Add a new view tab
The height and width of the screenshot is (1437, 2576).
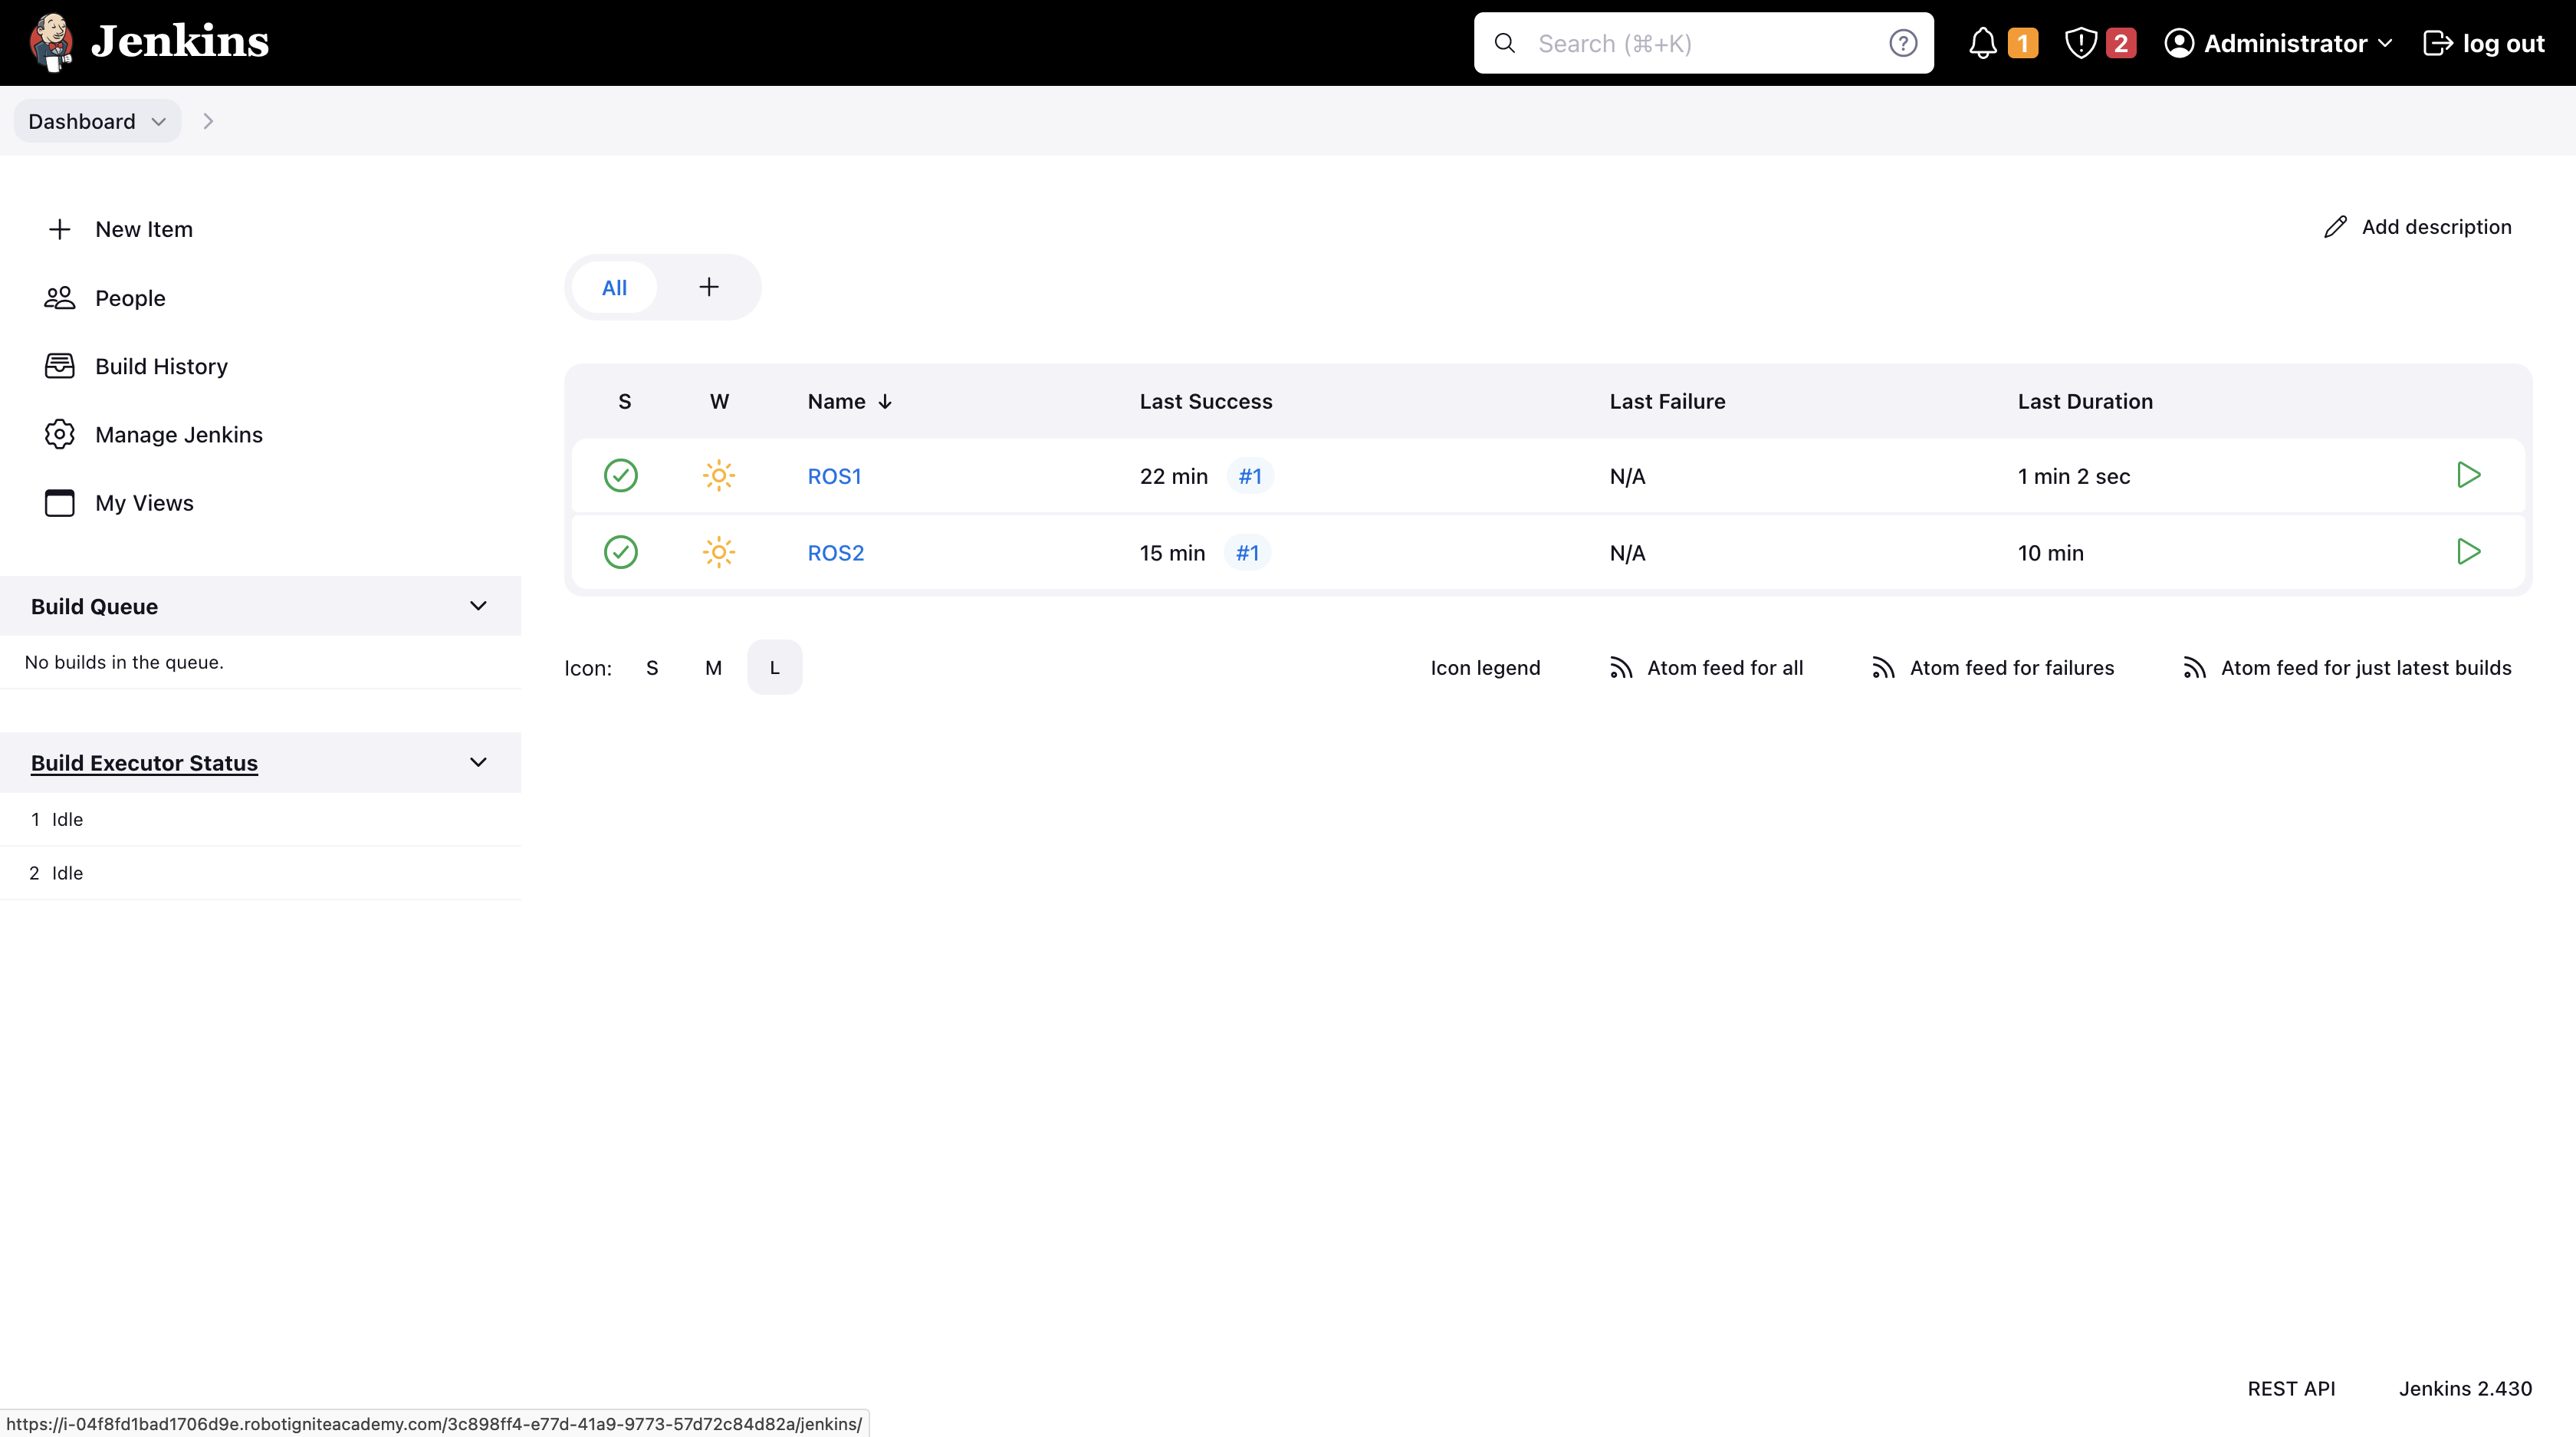(x=709, y=288)
